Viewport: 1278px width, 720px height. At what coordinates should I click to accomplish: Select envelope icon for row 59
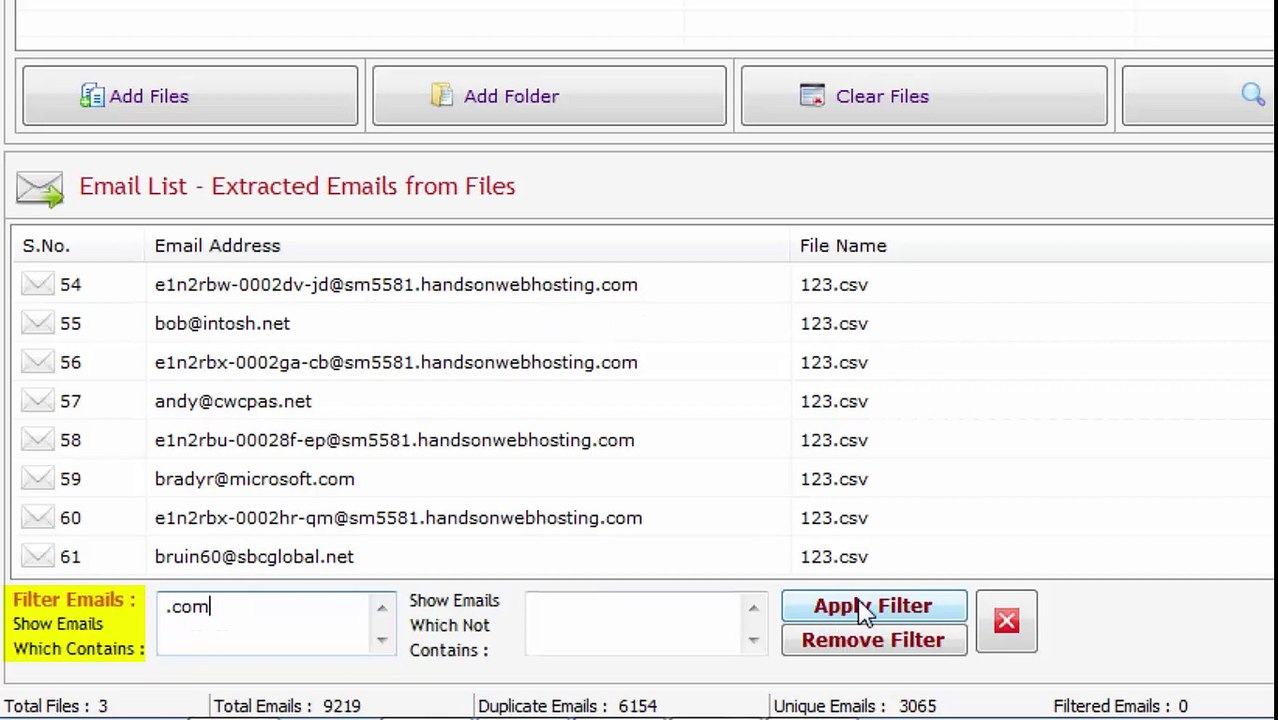pos(37,480)
